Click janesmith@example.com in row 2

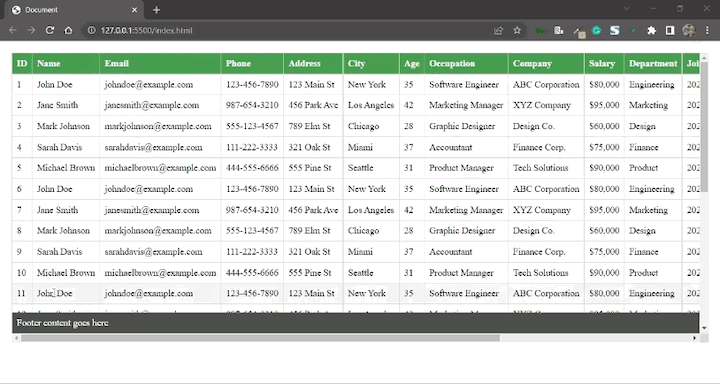(152, 105)
